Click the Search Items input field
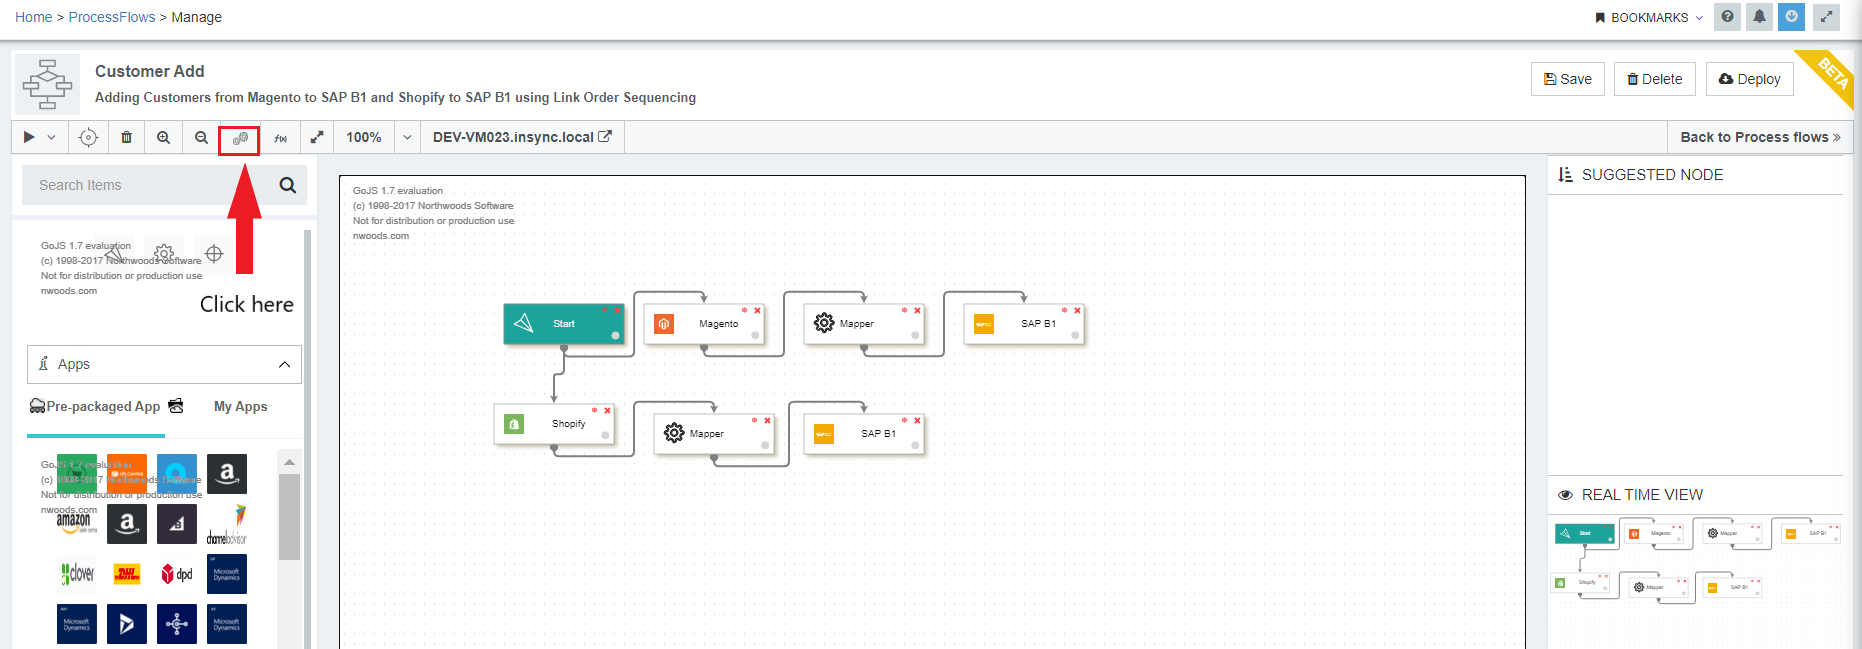 point(150,185)
